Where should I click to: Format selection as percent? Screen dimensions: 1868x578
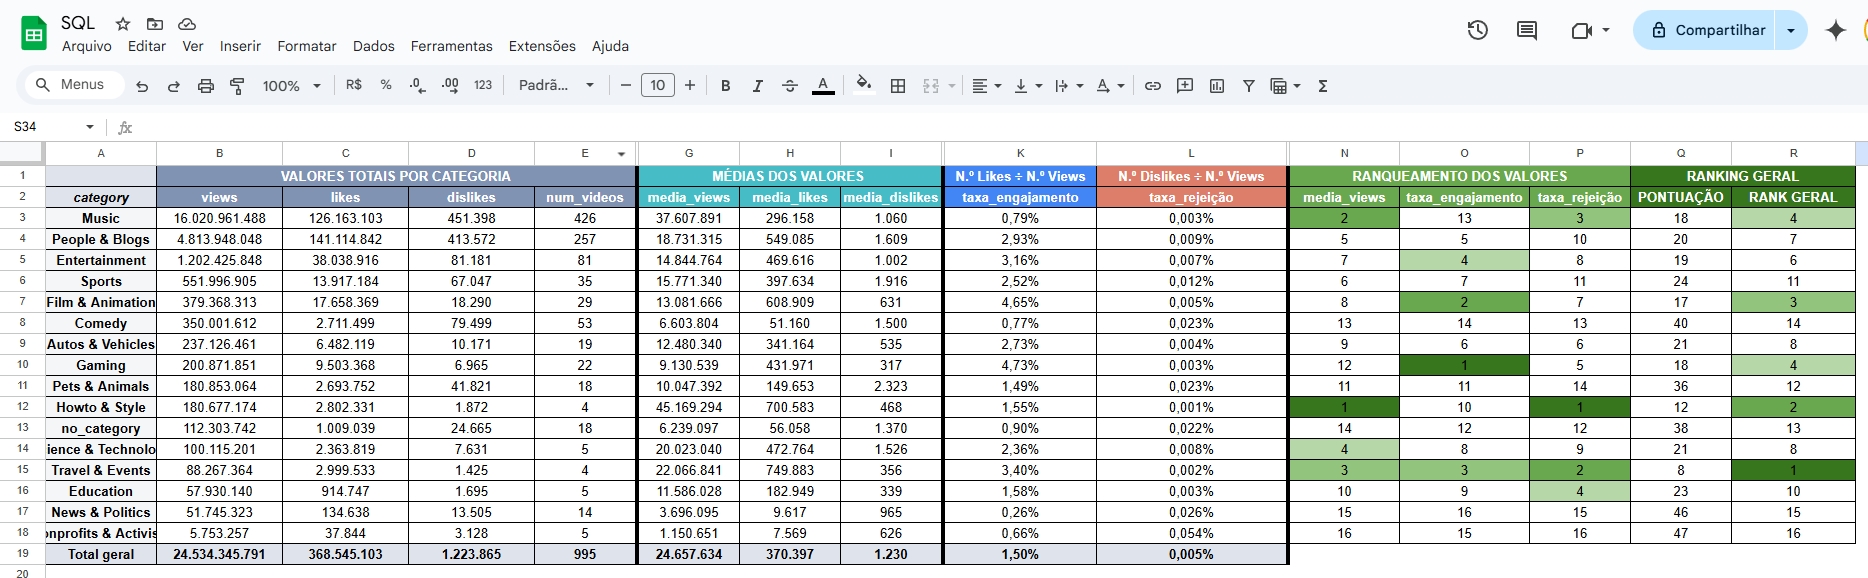pyautogui.click(x=386, y=86)
